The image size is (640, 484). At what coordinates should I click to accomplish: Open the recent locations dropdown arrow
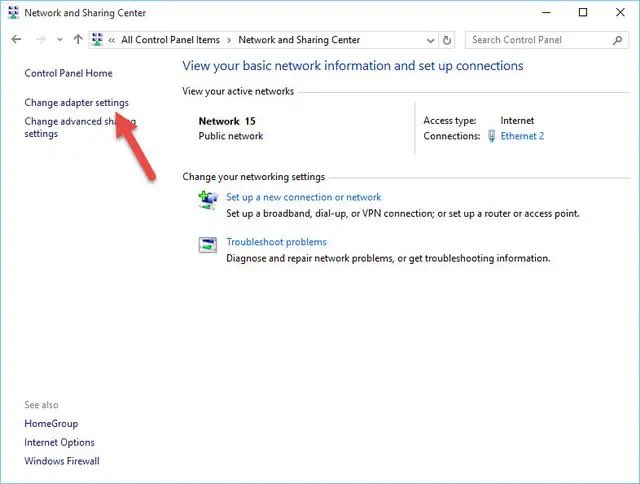60,40
